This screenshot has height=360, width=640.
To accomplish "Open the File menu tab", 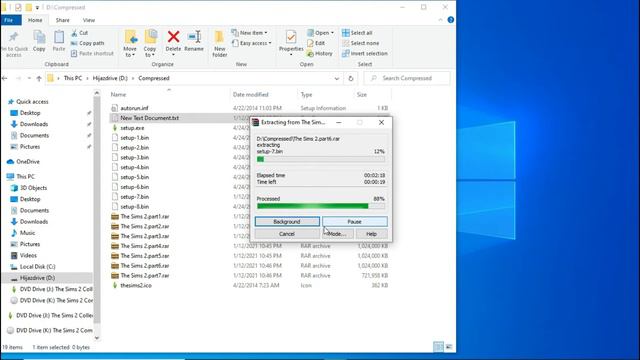I will 10,20.
